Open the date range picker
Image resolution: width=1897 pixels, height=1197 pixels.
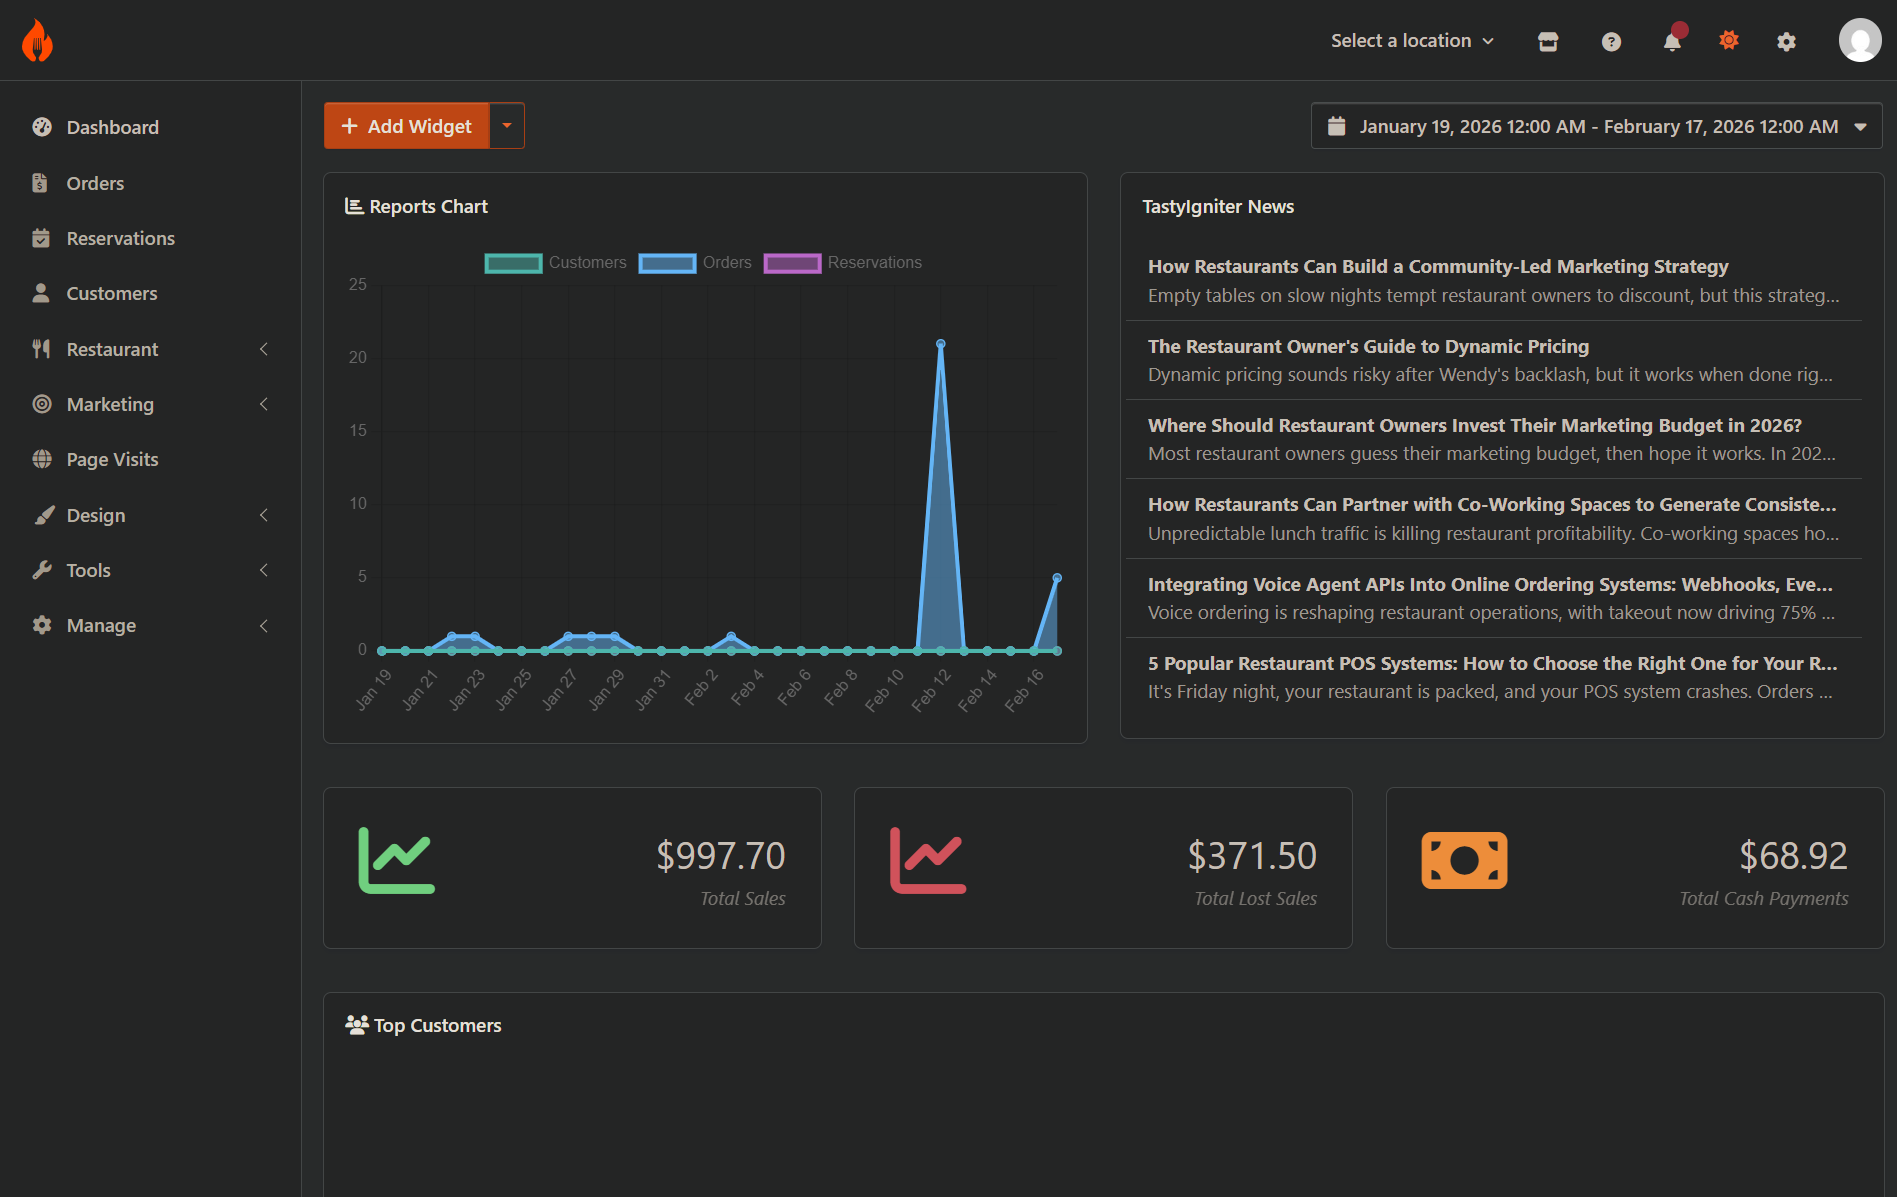coord(1596,126)
